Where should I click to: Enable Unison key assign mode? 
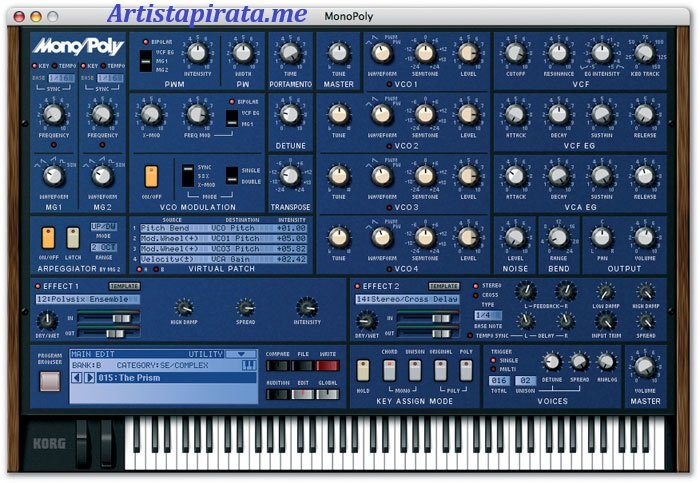[415, 371]
